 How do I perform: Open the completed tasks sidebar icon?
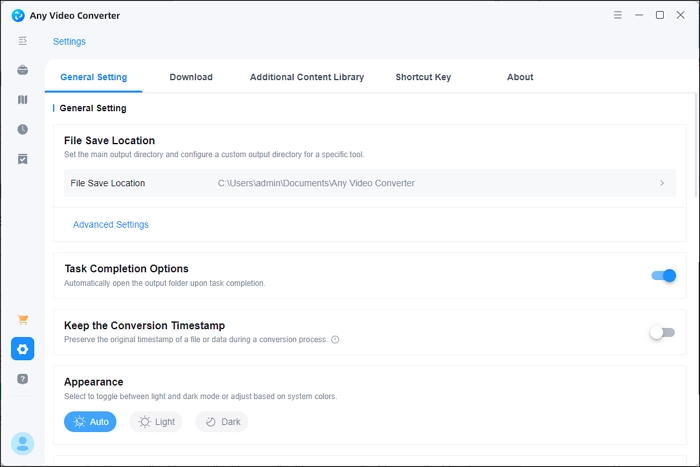[22, 159]
